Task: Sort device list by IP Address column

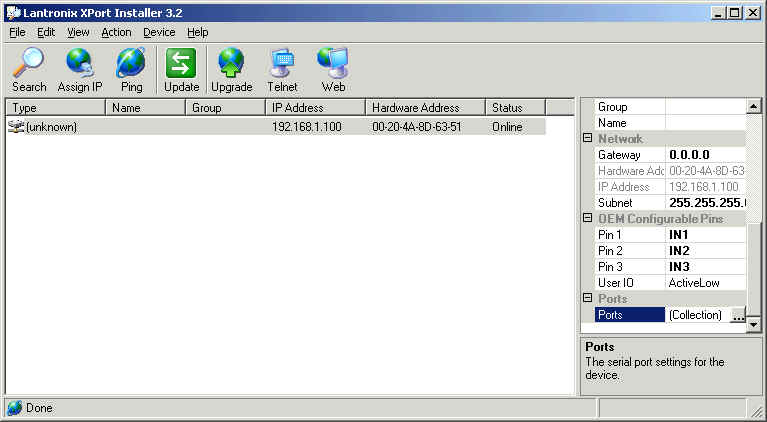Action: (x=316, y=108)
